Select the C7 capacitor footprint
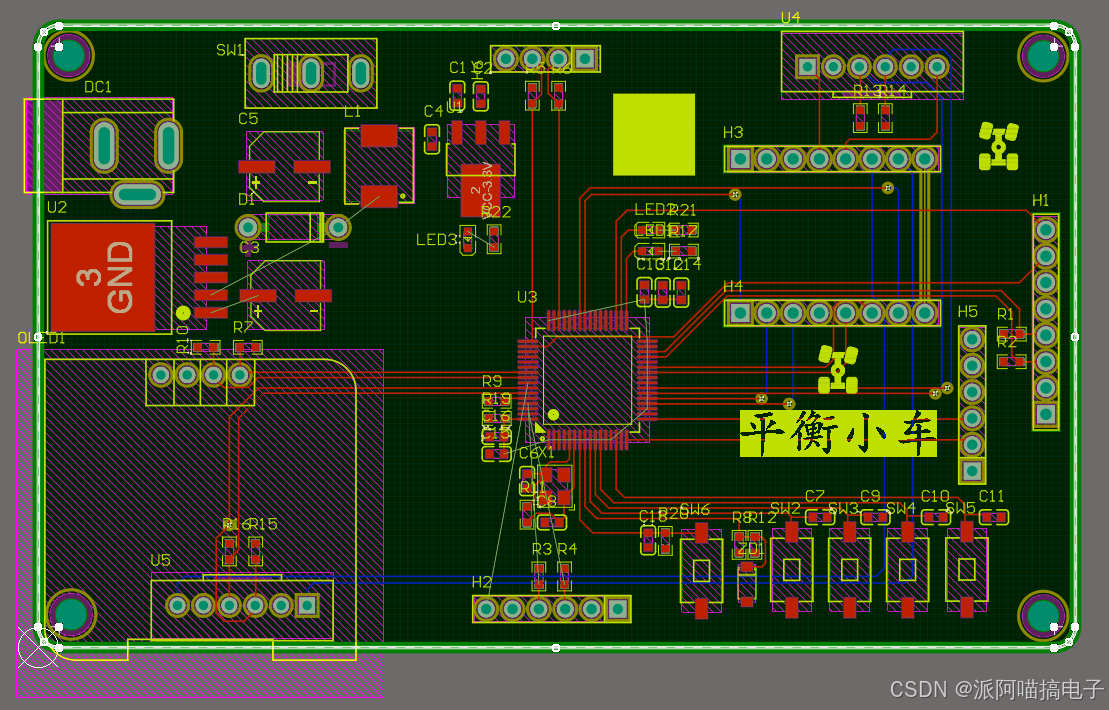The width and height of the screenshot is (1109, 710). [820, 518]
